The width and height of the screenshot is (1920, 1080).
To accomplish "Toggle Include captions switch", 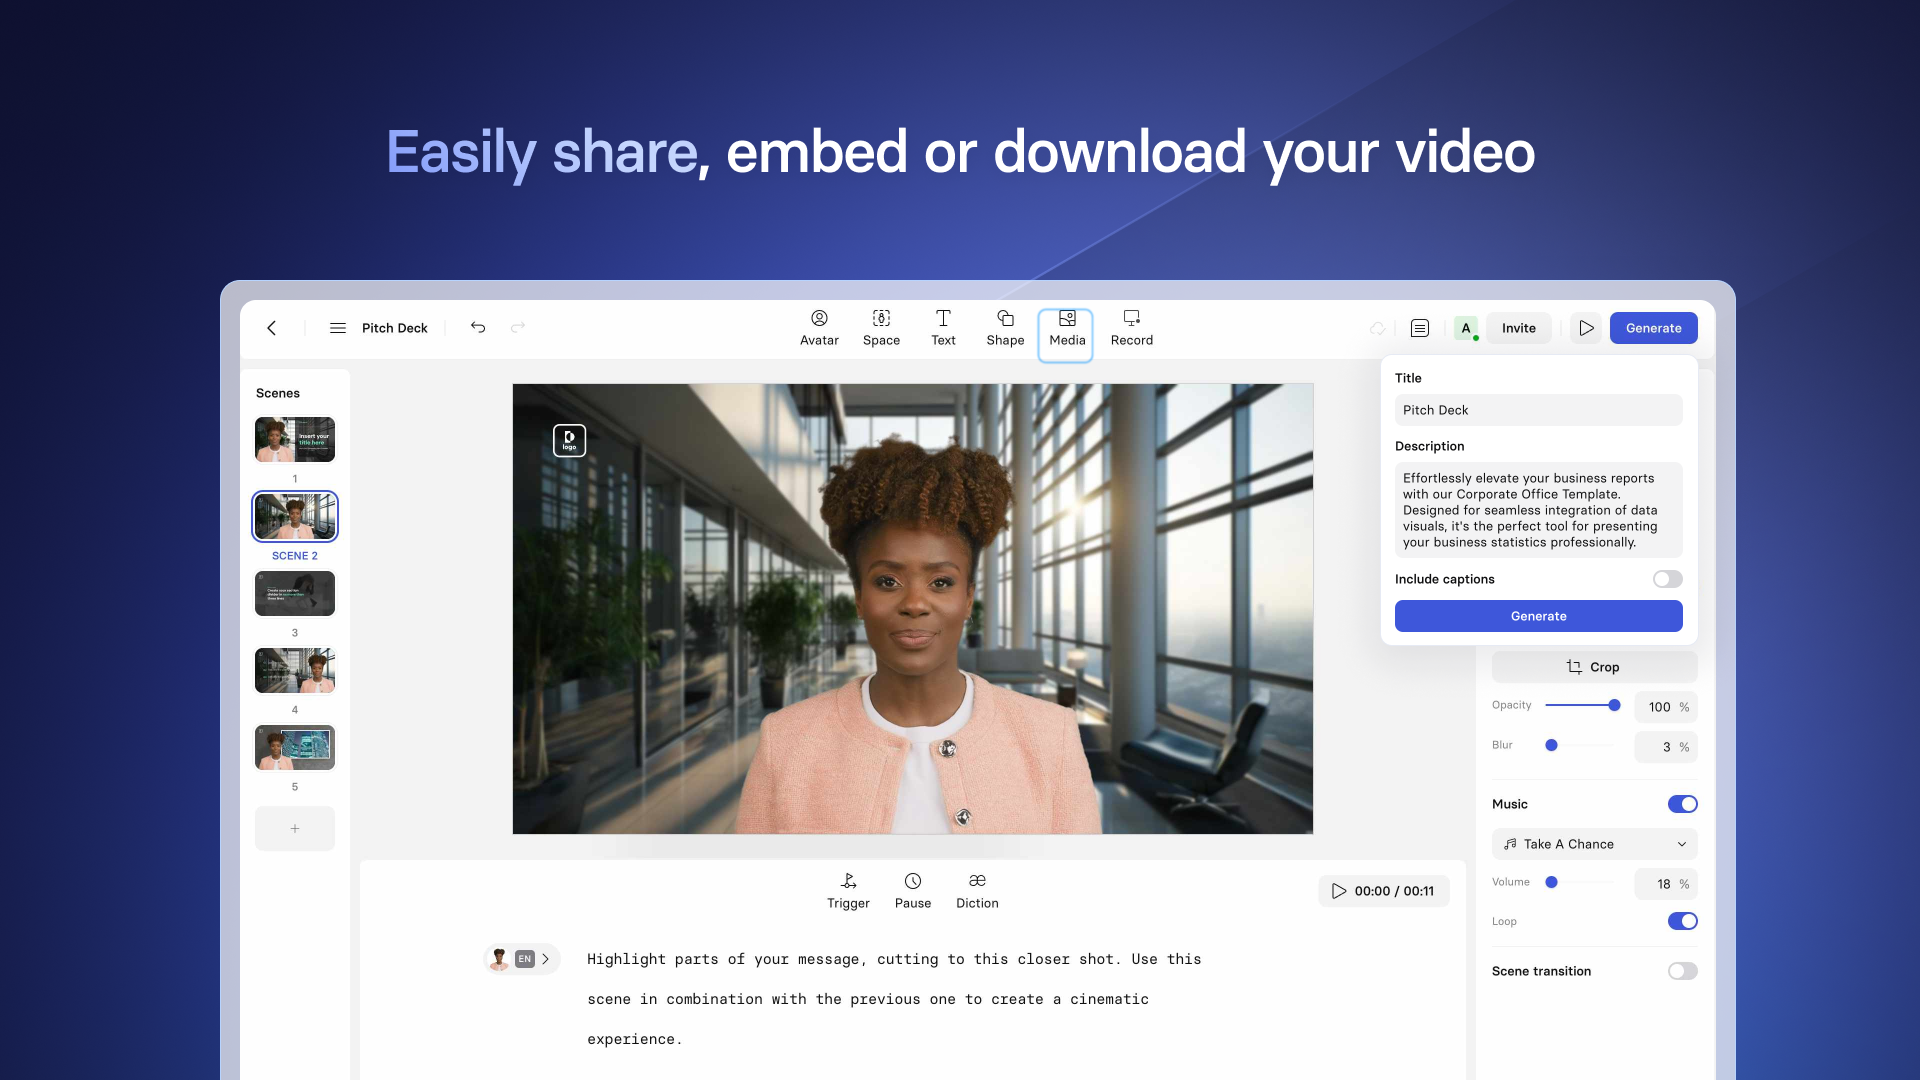I will click(x=1668, y=579).
